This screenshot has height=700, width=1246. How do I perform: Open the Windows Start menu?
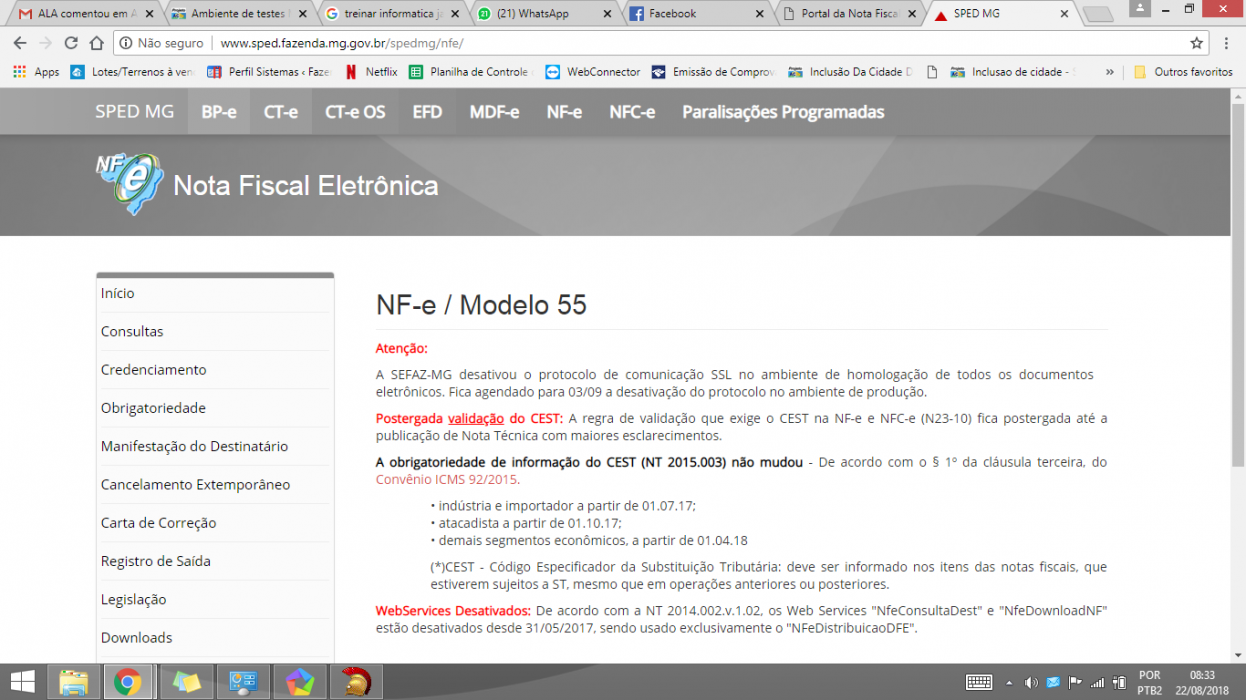[x=22, y=682]
